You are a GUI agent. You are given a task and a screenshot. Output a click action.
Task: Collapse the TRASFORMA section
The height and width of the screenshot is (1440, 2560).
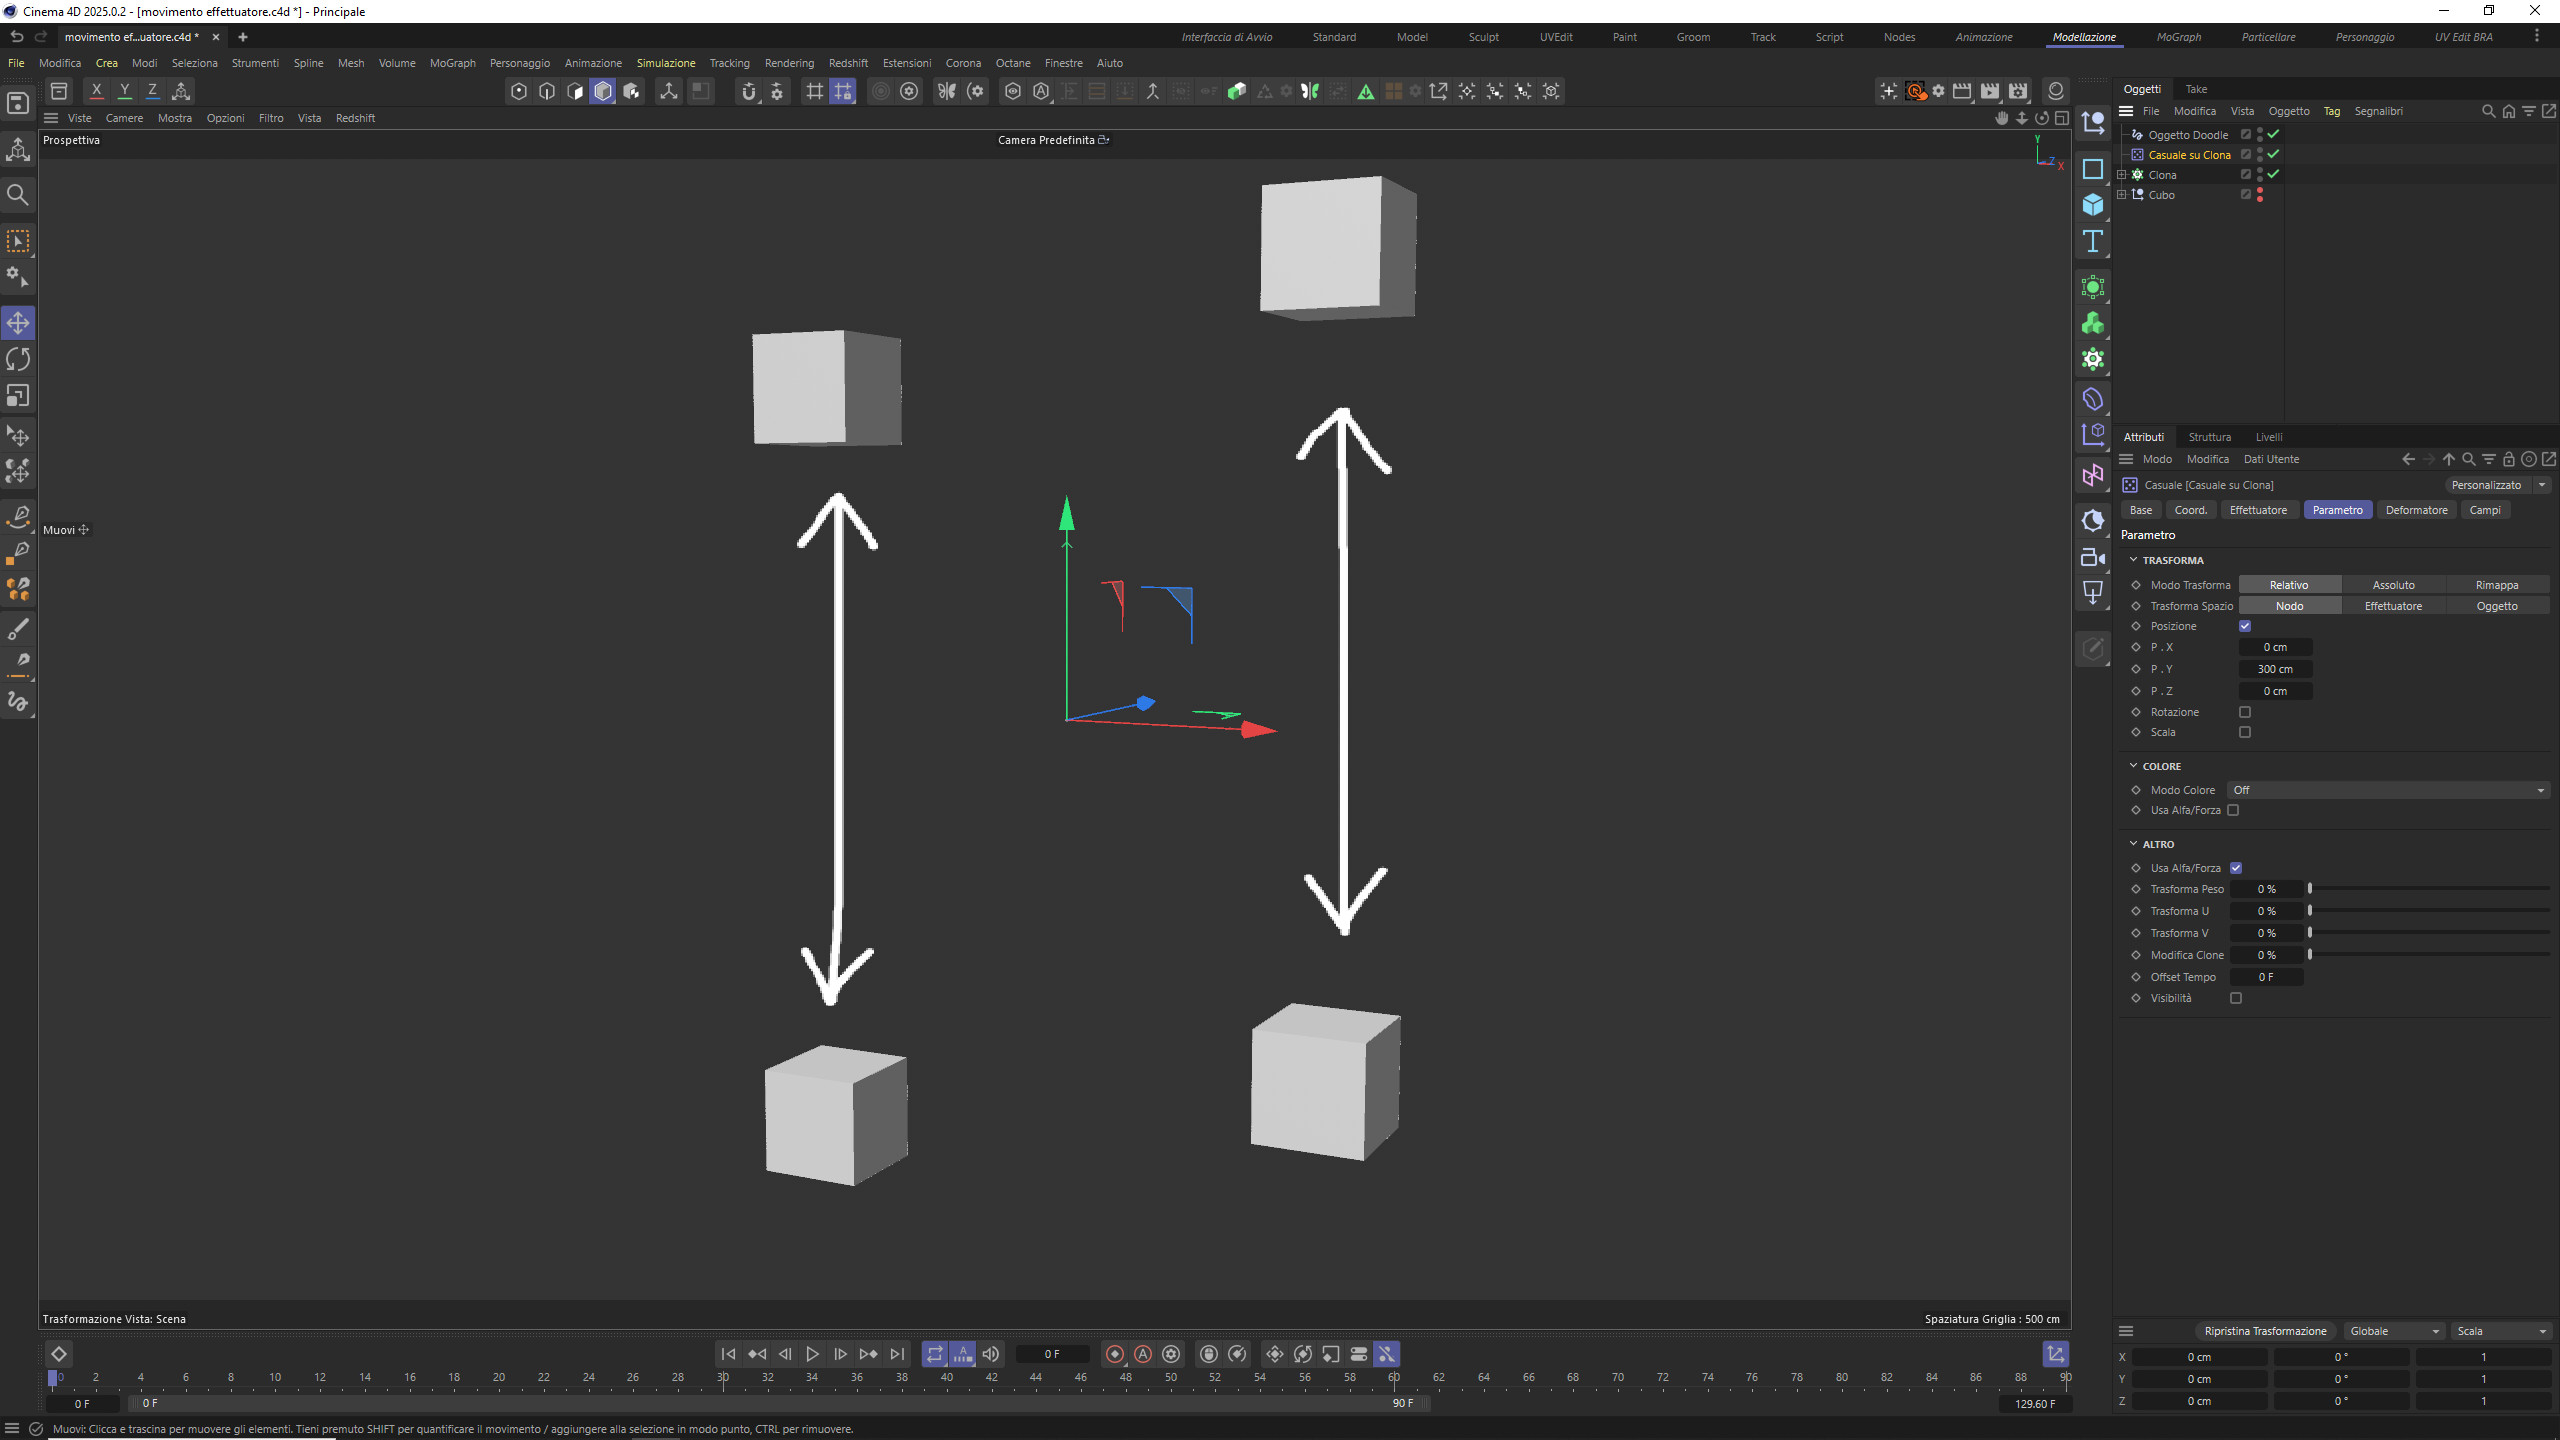pyautogui.click(x=2133, y=560)
